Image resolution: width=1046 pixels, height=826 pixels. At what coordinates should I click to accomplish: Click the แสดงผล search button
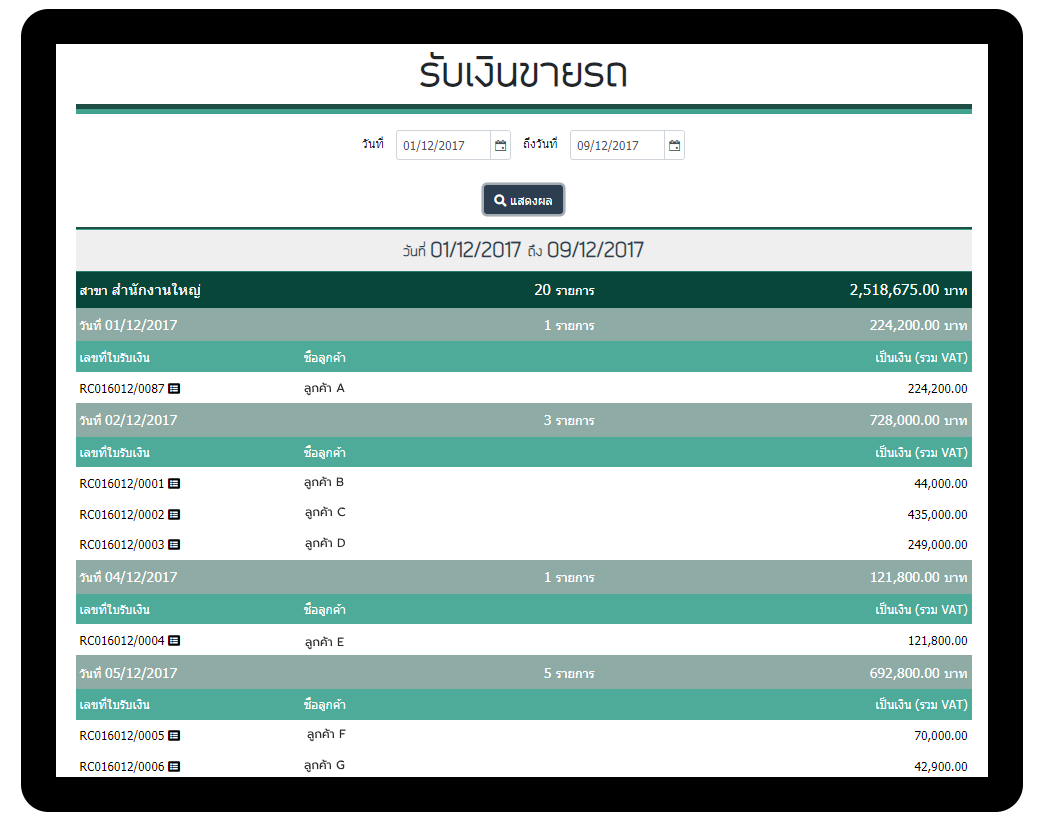523,200
